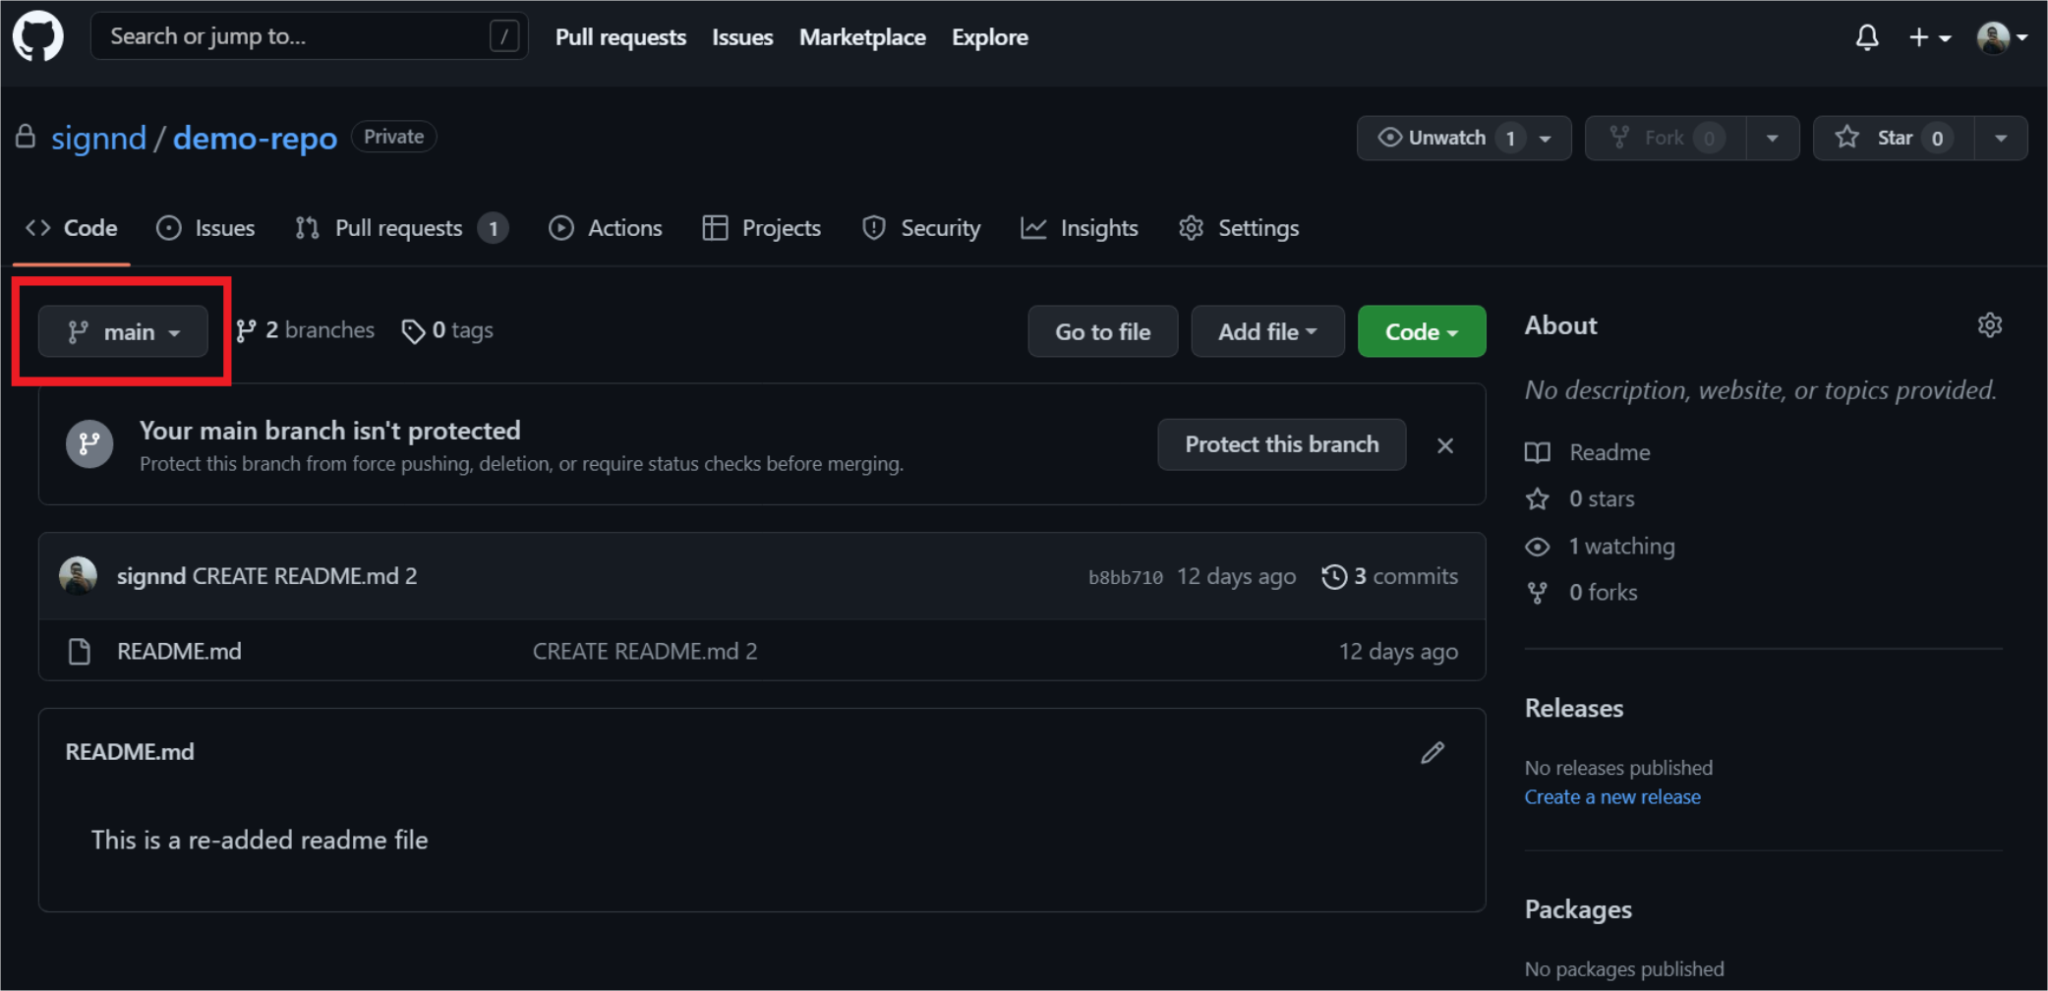Click Create a new release link
This screenshot has height=991, width=2048.
pos(1612,797)
